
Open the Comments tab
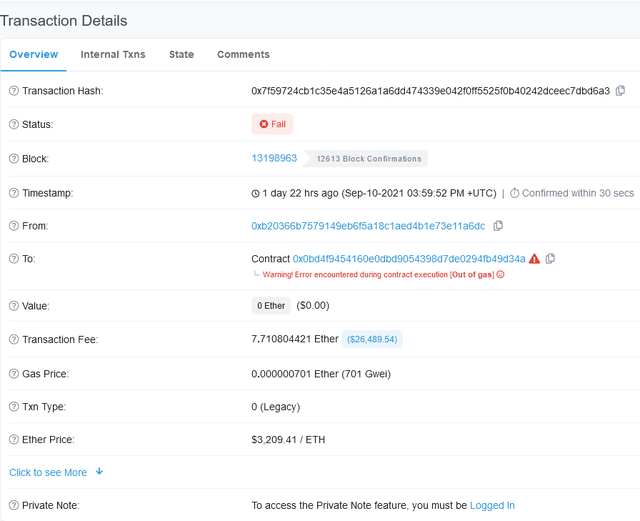(243, 54)
